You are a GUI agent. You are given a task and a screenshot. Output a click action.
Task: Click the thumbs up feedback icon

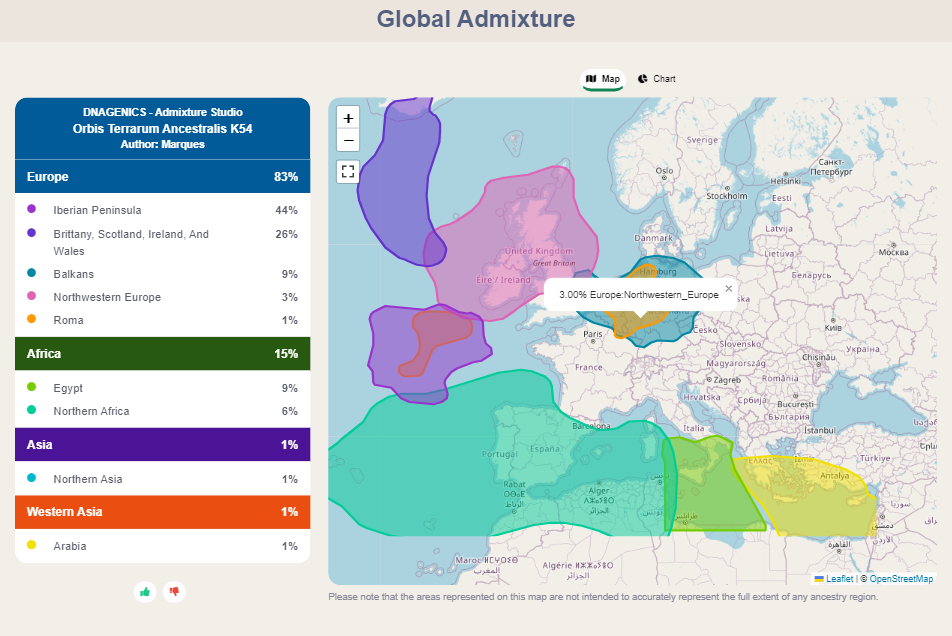tap(145, 592)
